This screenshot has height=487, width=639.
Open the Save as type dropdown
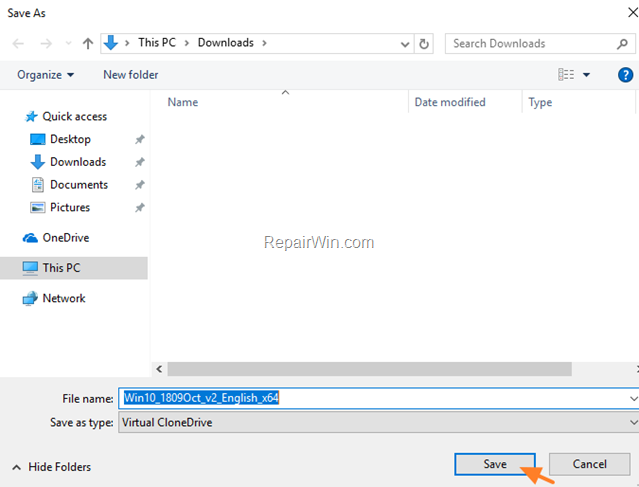[x=379, y=423]
